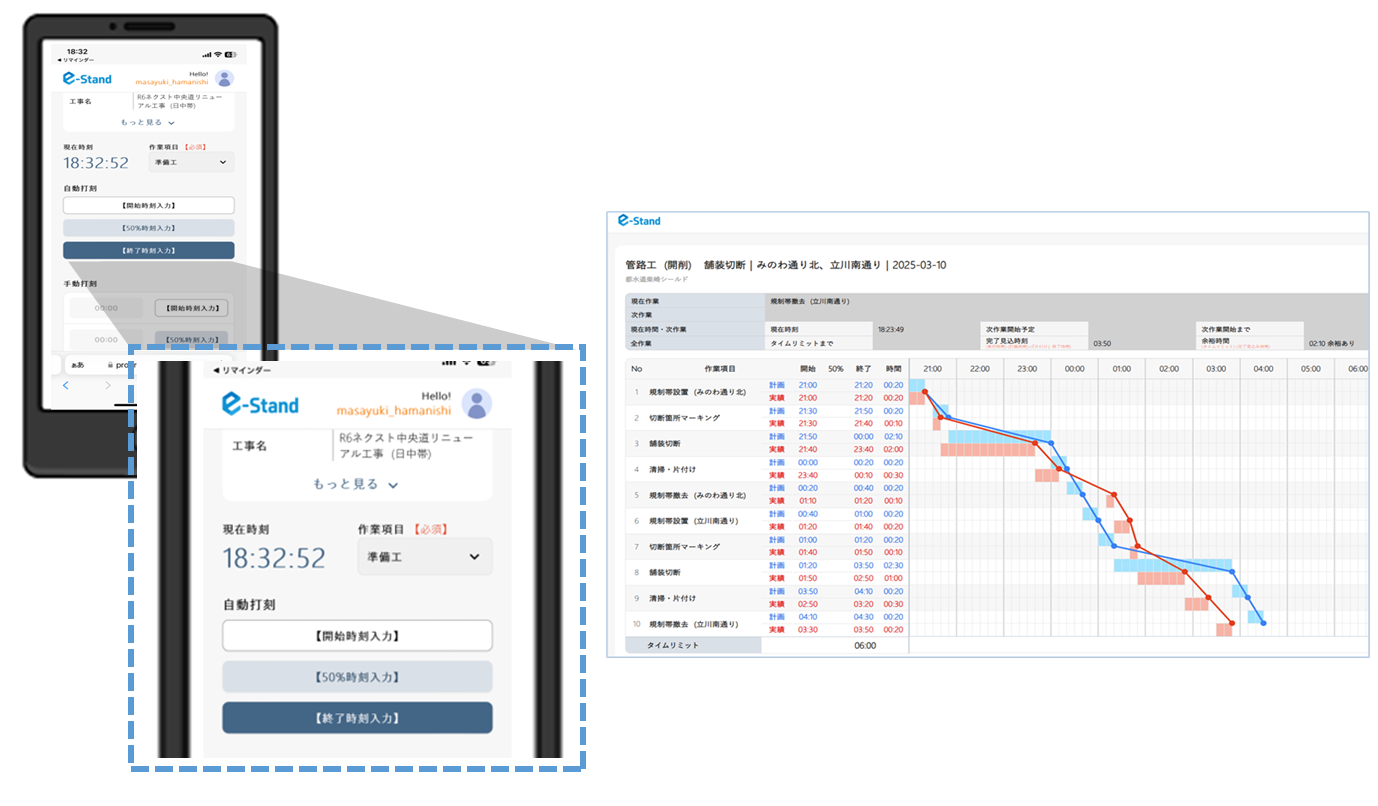Click the 03:00 column header in the chart

[x=1216, y=368]
